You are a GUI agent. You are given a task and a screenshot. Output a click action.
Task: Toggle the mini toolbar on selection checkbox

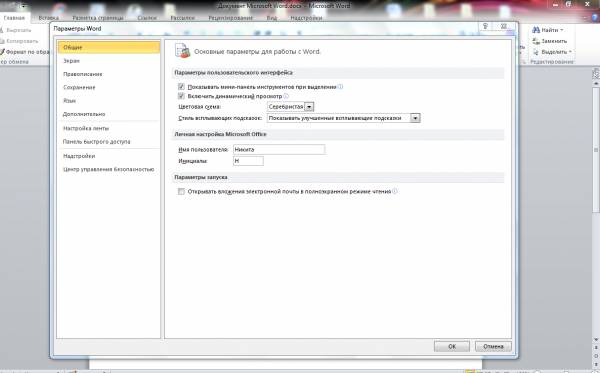click(181, 87)
